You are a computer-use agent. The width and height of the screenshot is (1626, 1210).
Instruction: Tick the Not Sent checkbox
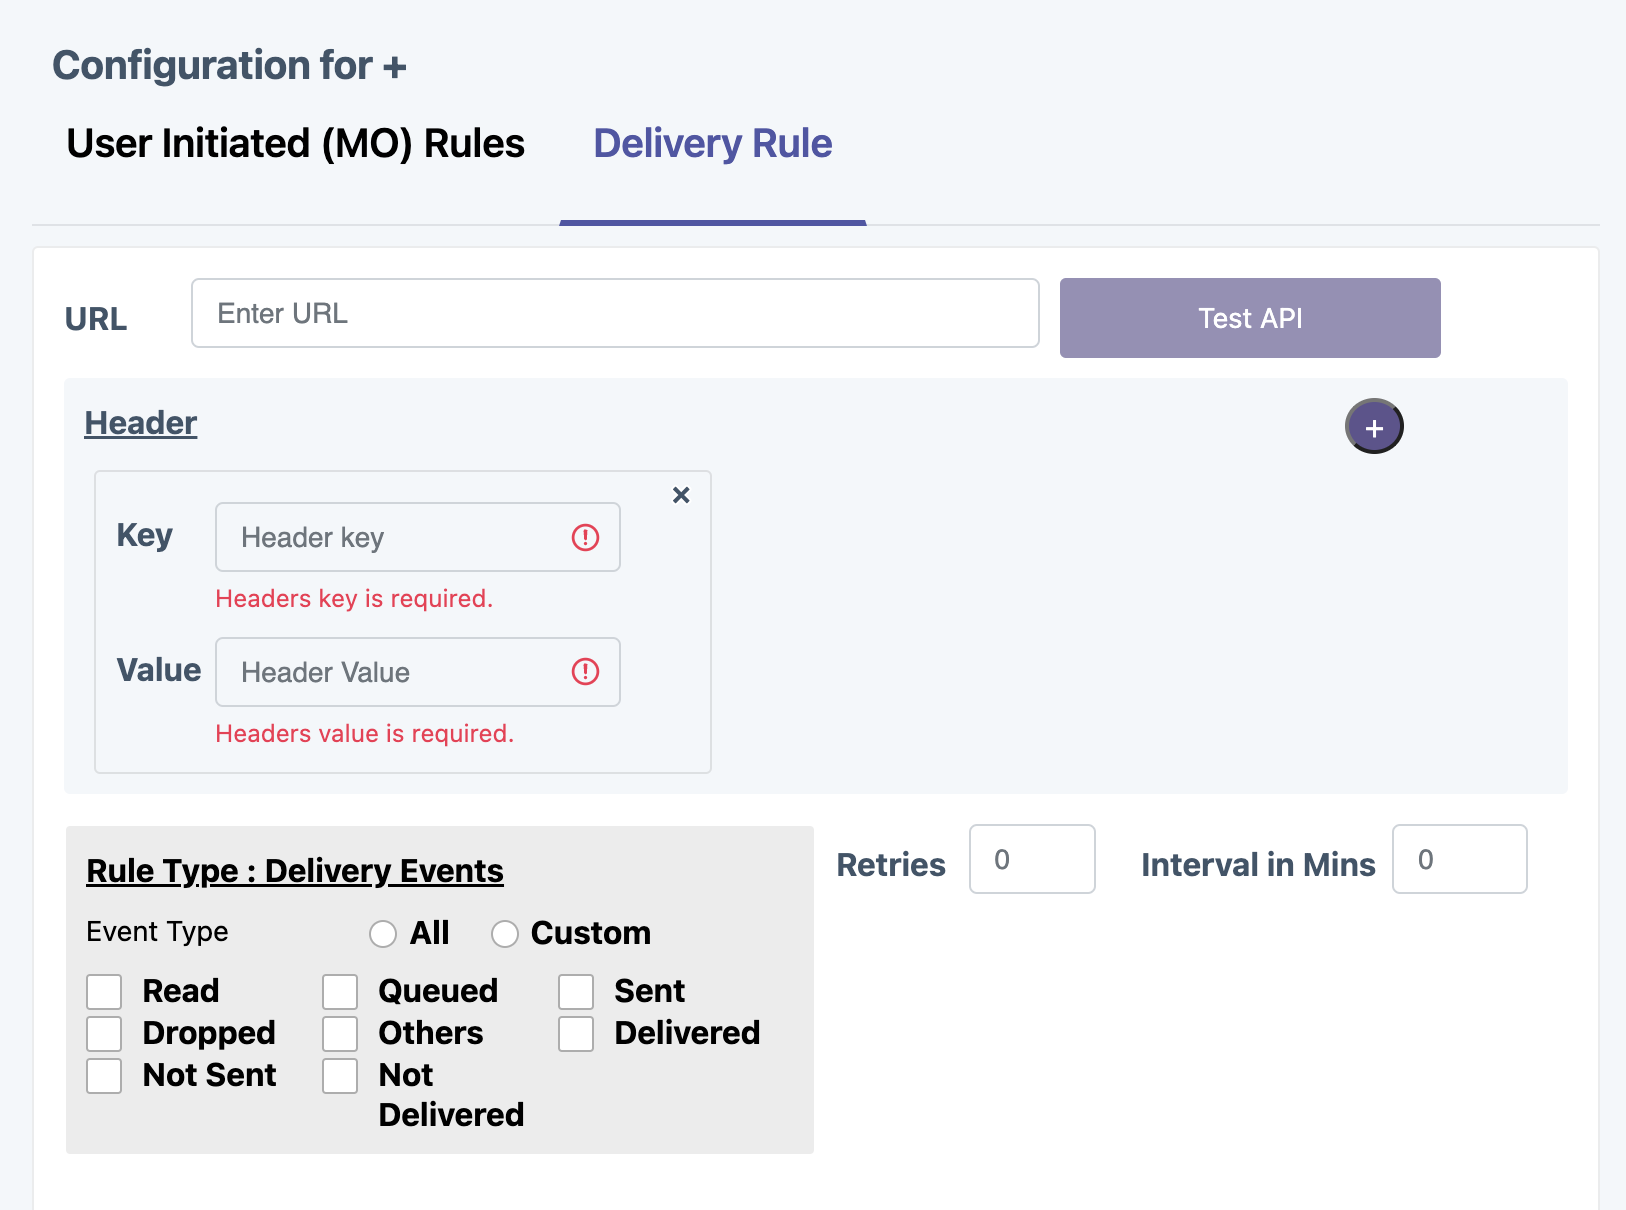[x=104, y=1076]
